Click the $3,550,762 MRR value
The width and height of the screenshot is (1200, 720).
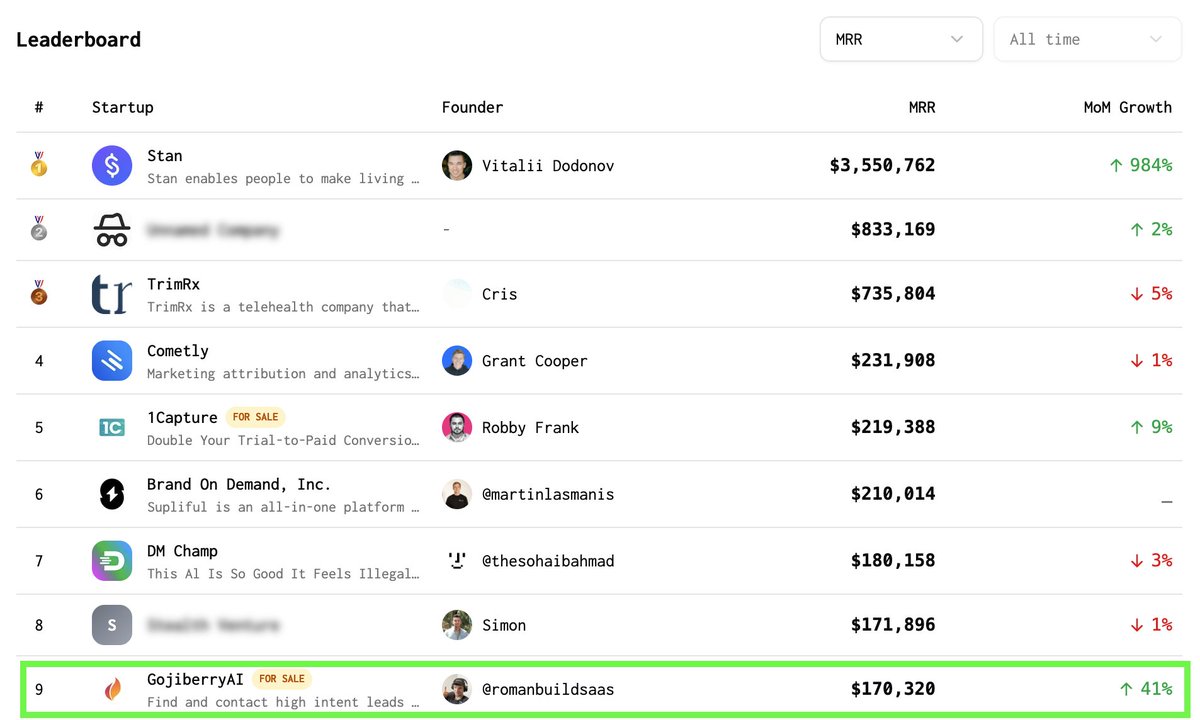pos(882,165)
